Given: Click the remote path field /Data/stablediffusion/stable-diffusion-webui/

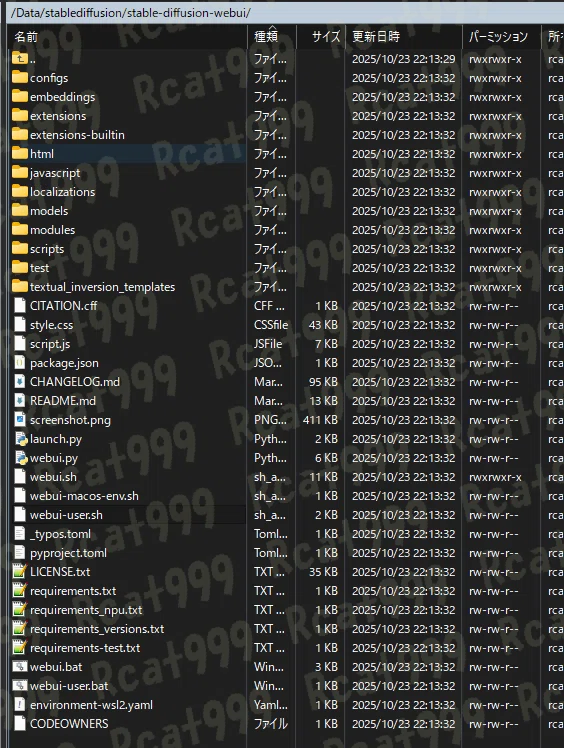Looking at the screenshot, I should coord(285,13).
